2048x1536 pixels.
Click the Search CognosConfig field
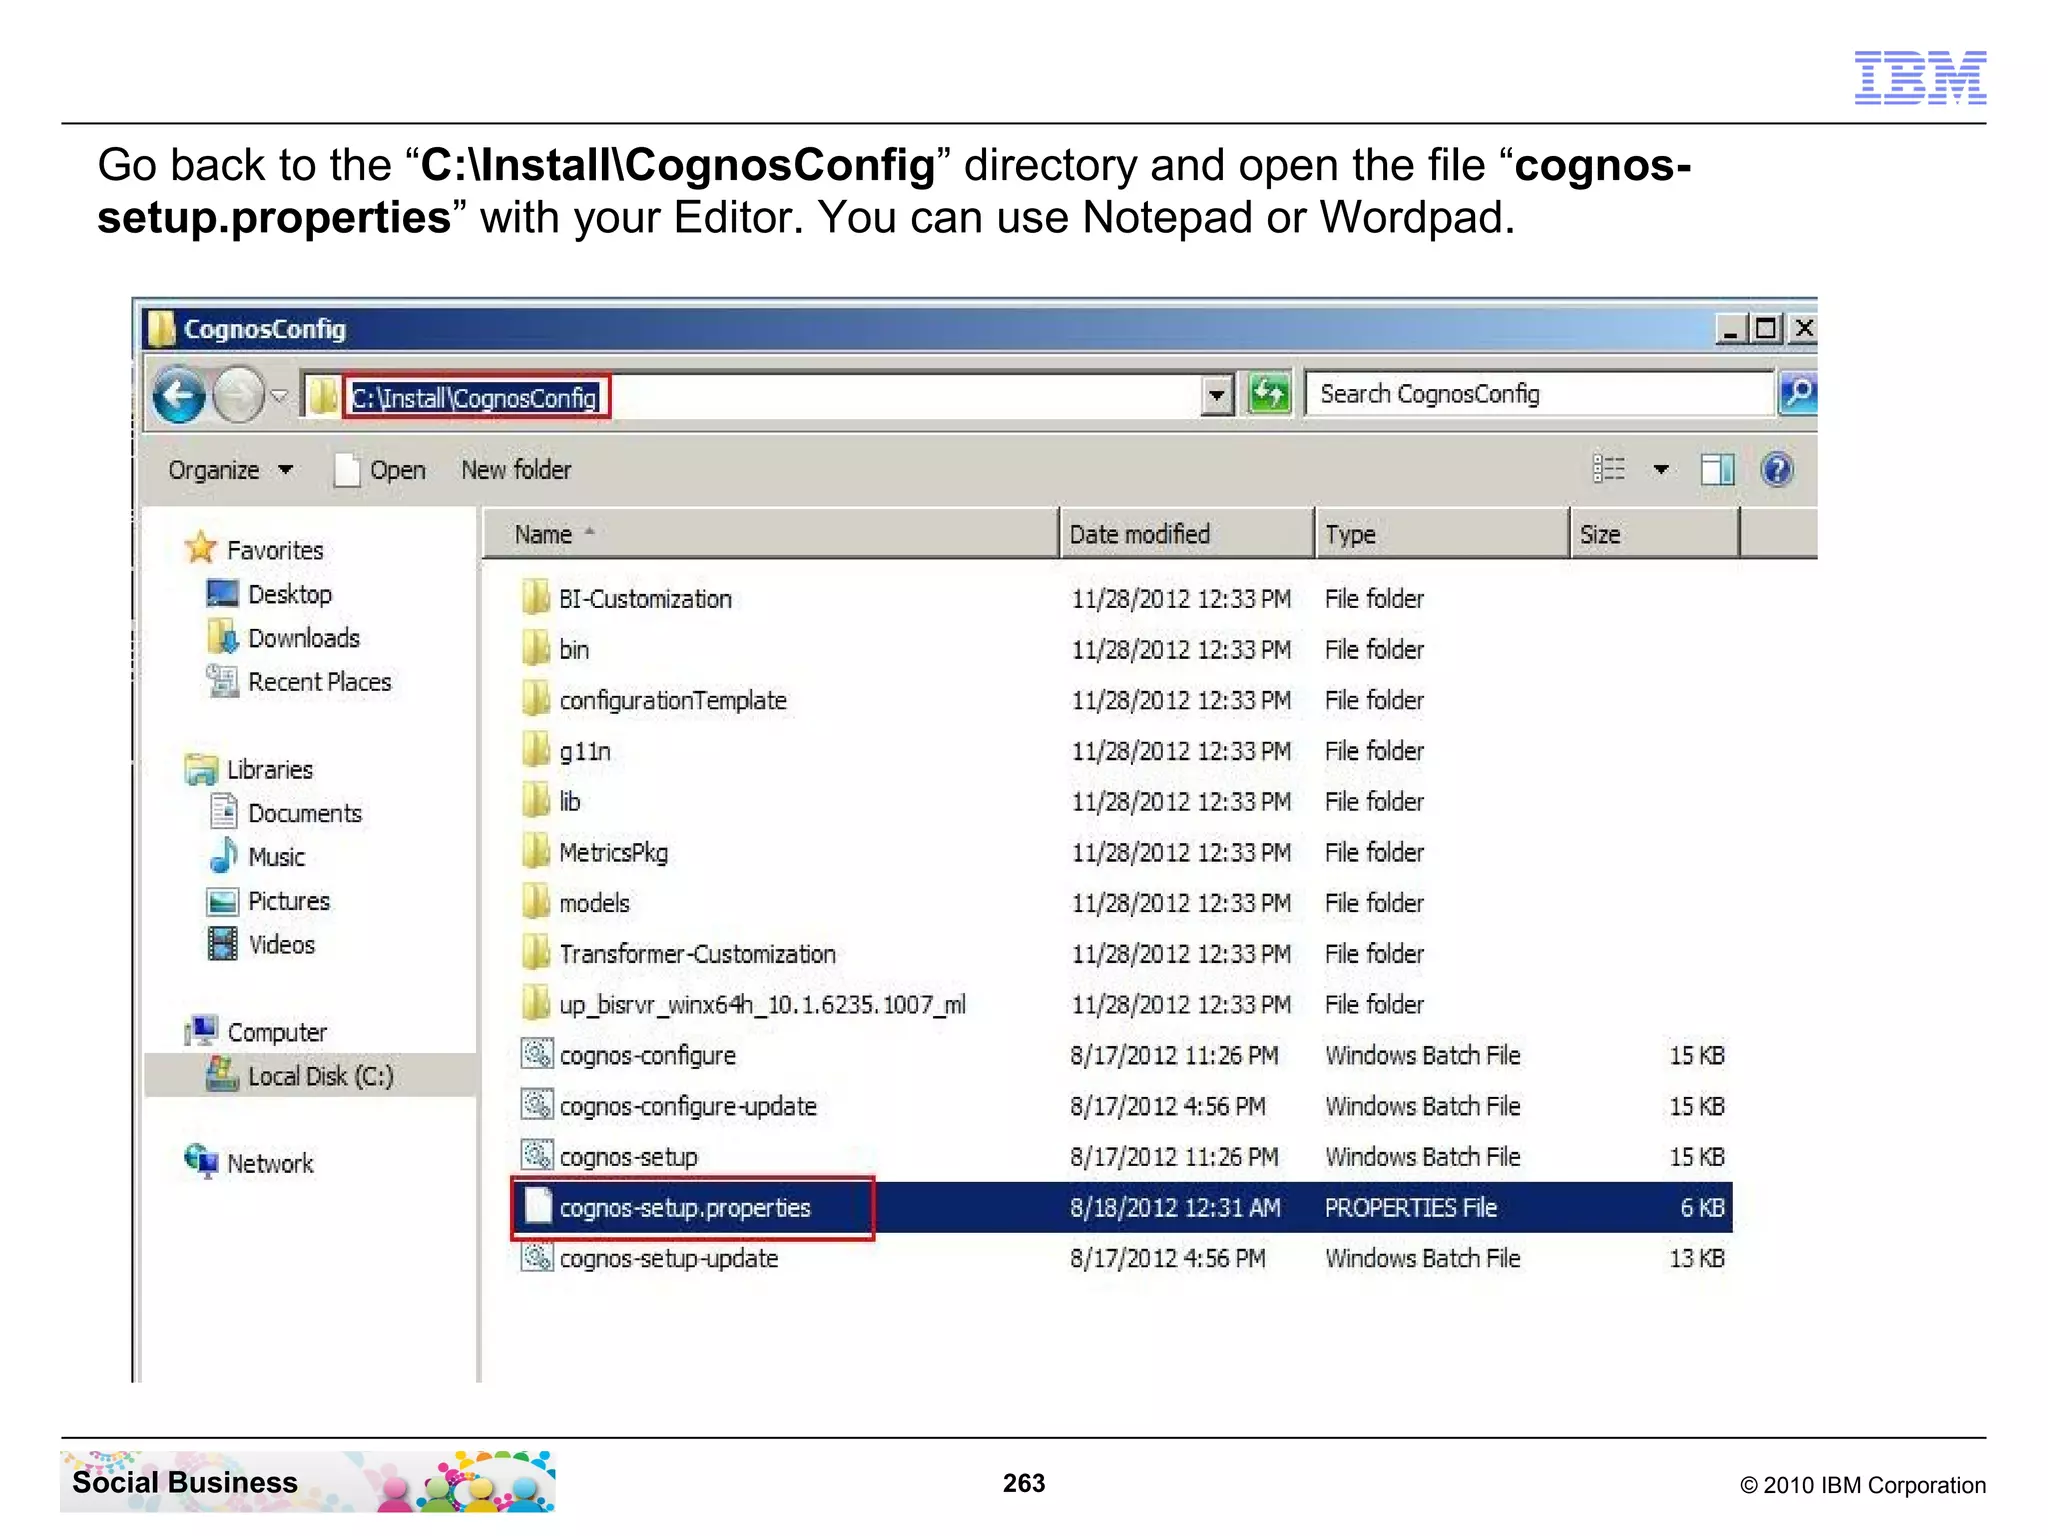(x=1538, y=394)
